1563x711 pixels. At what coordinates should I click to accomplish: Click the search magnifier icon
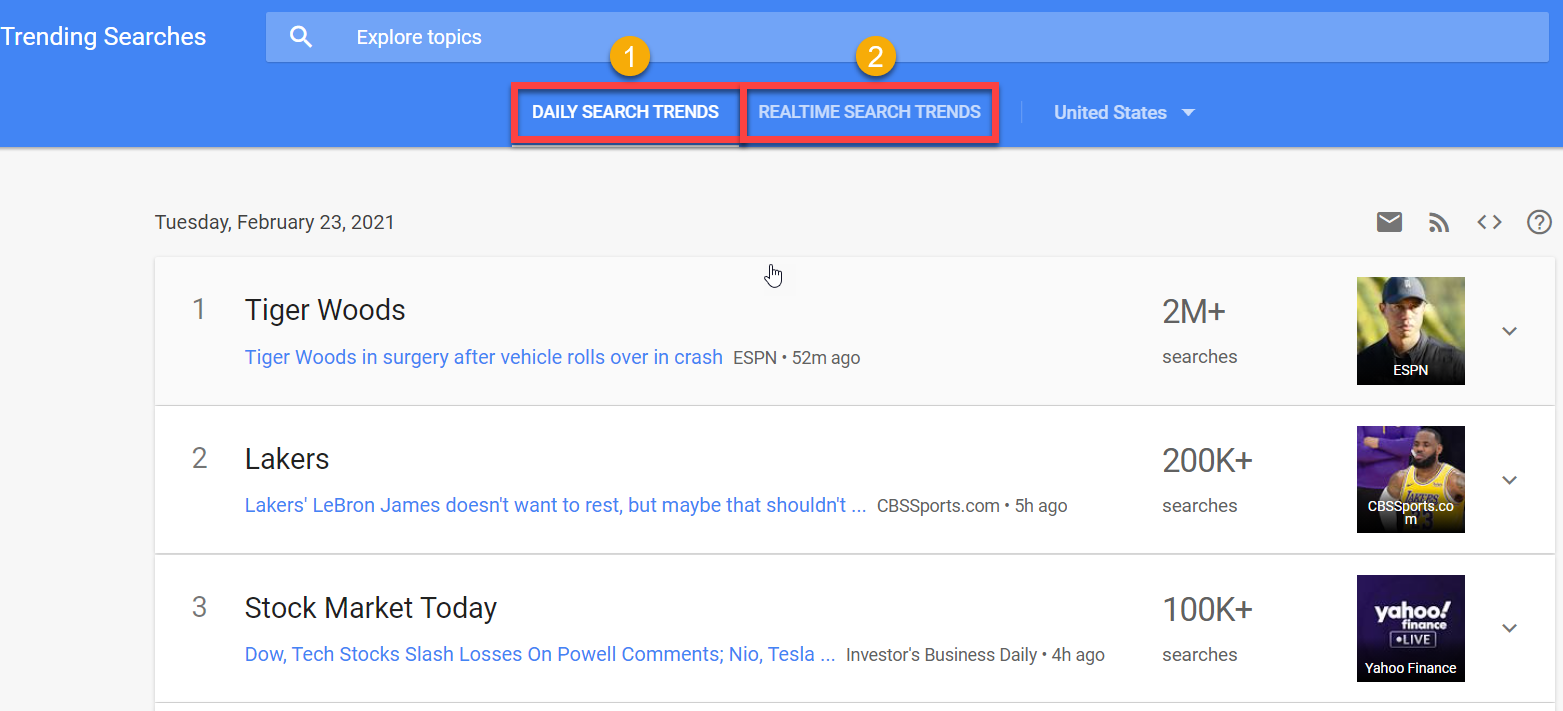click(x=301, y=37)
